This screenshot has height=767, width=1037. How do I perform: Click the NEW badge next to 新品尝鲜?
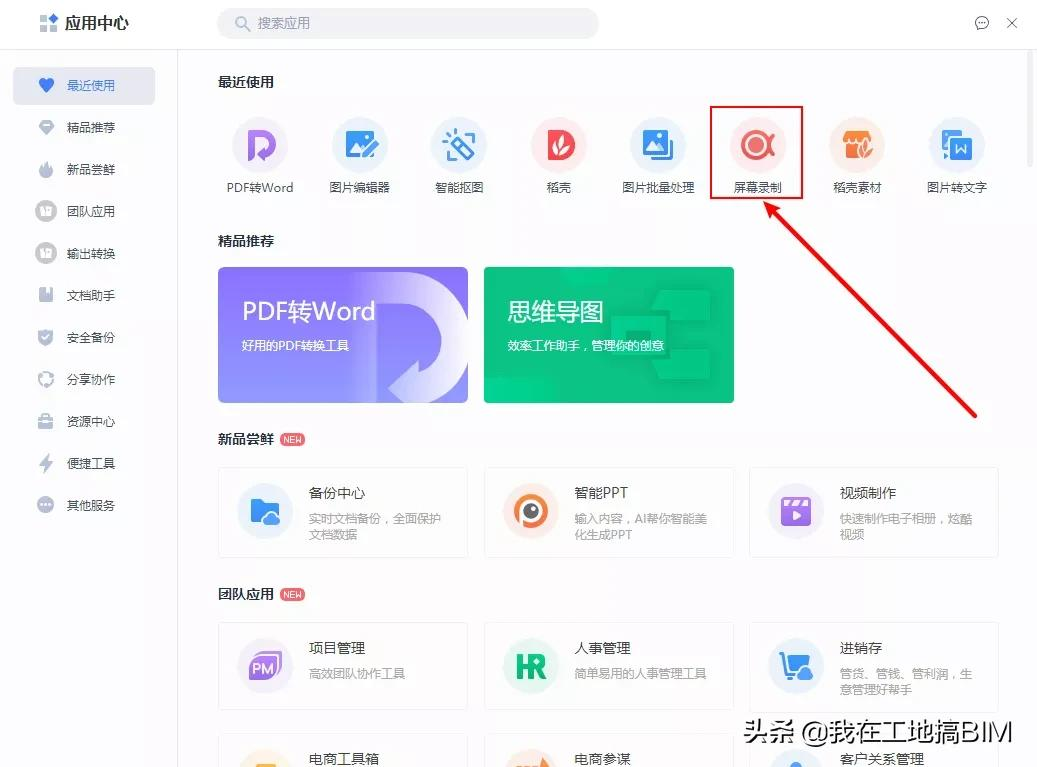[292, 439]
